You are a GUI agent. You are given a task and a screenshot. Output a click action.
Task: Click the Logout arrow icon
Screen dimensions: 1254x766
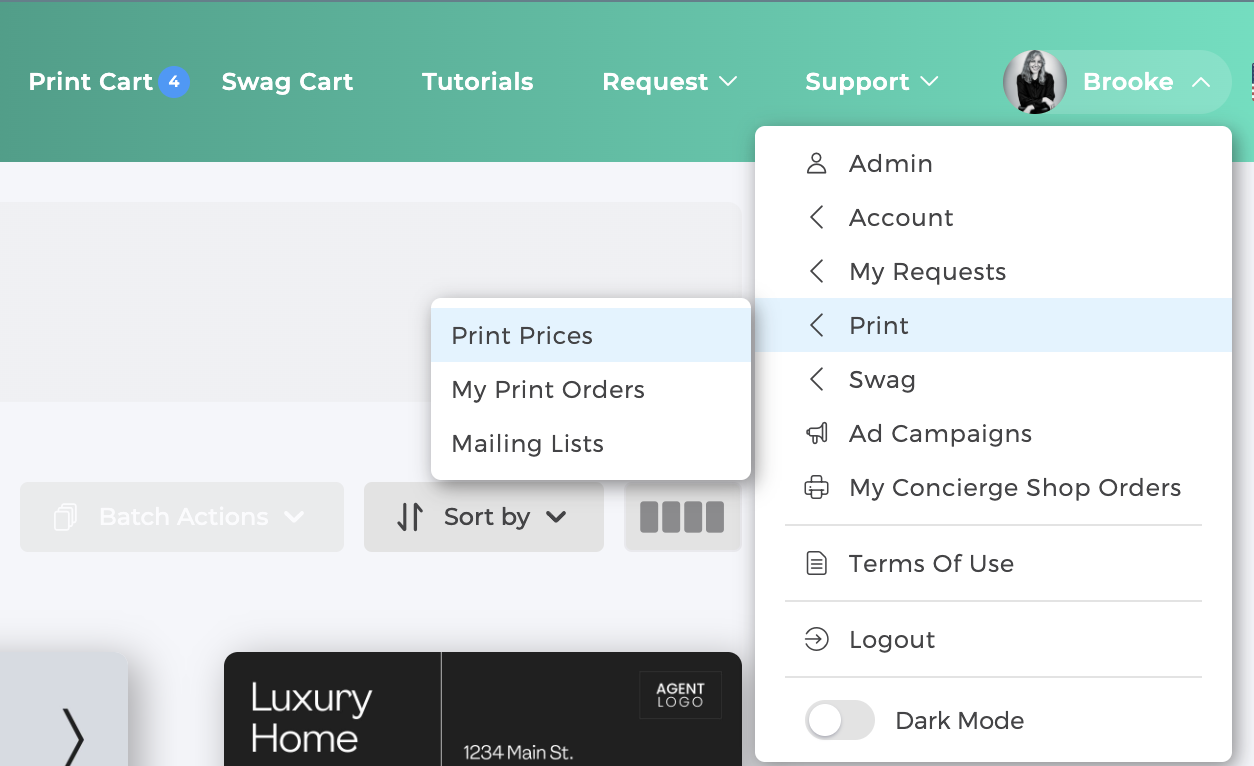(x=817, y=640)
